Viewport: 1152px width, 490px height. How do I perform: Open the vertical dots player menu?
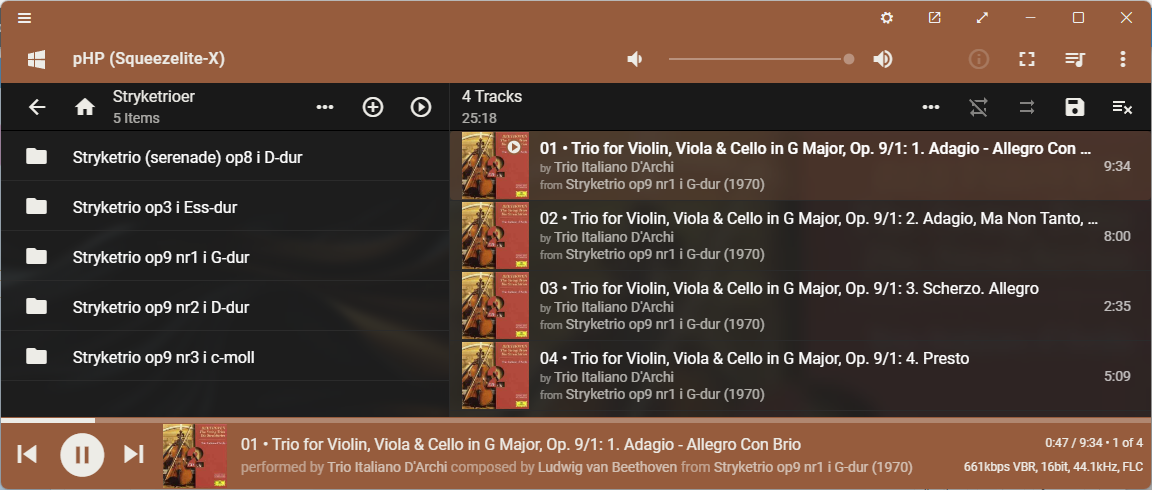click(1123, 59)
